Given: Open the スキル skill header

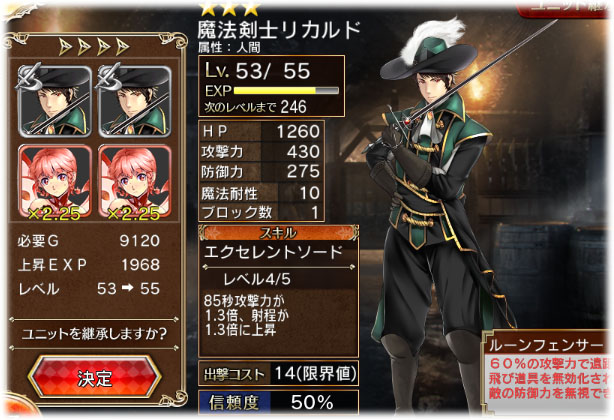Looking at the screenshot, I should (x=278, y=233).
